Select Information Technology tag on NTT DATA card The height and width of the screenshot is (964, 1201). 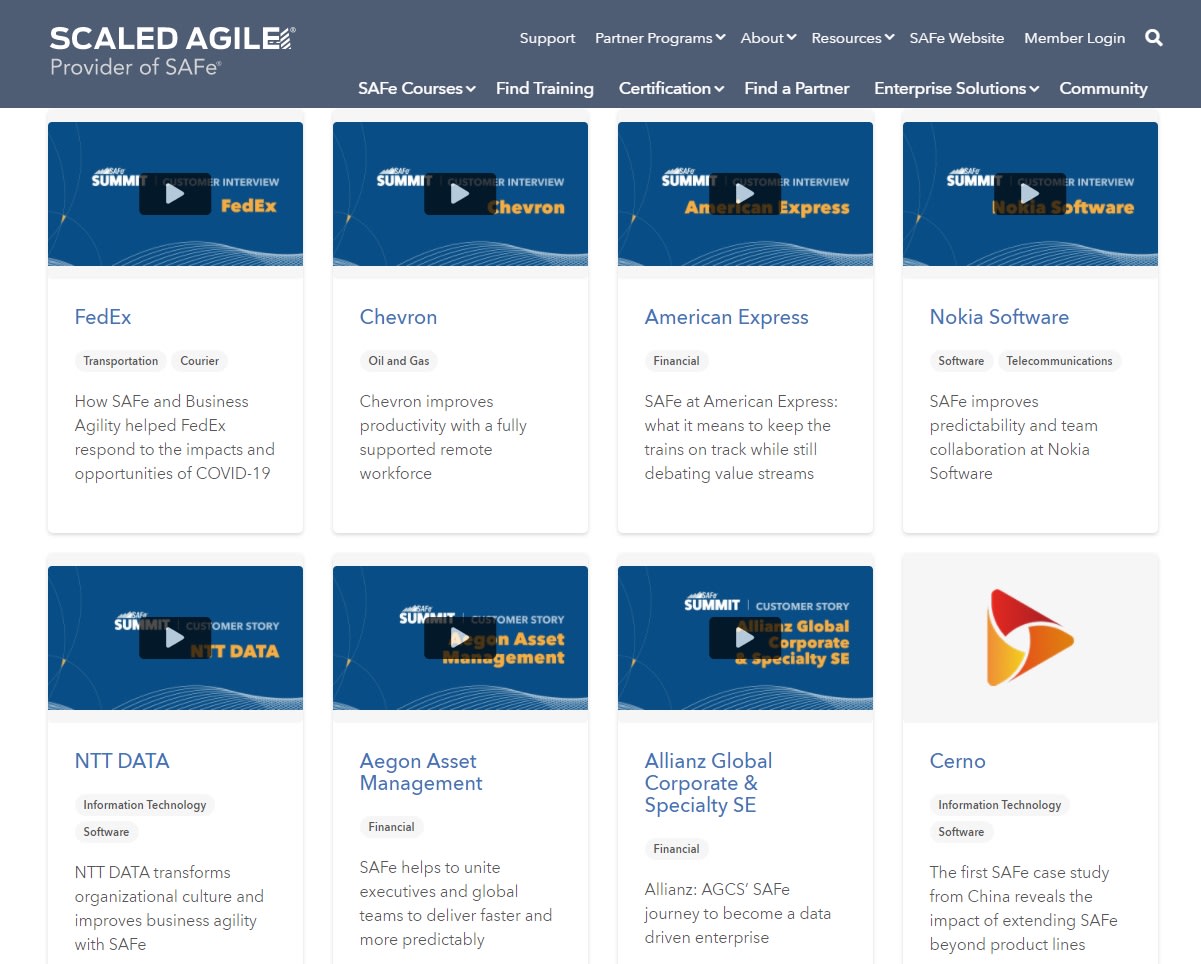tap(145, 805)
